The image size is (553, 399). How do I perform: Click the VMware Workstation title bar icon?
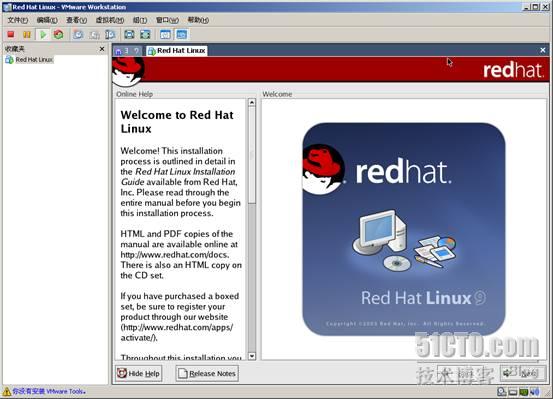click(x=7, y=7)
